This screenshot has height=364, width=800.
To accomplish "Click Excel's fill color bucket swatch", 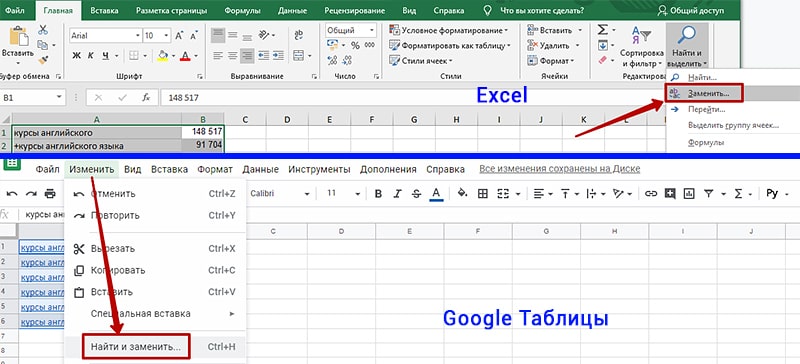I will [163, 56].
